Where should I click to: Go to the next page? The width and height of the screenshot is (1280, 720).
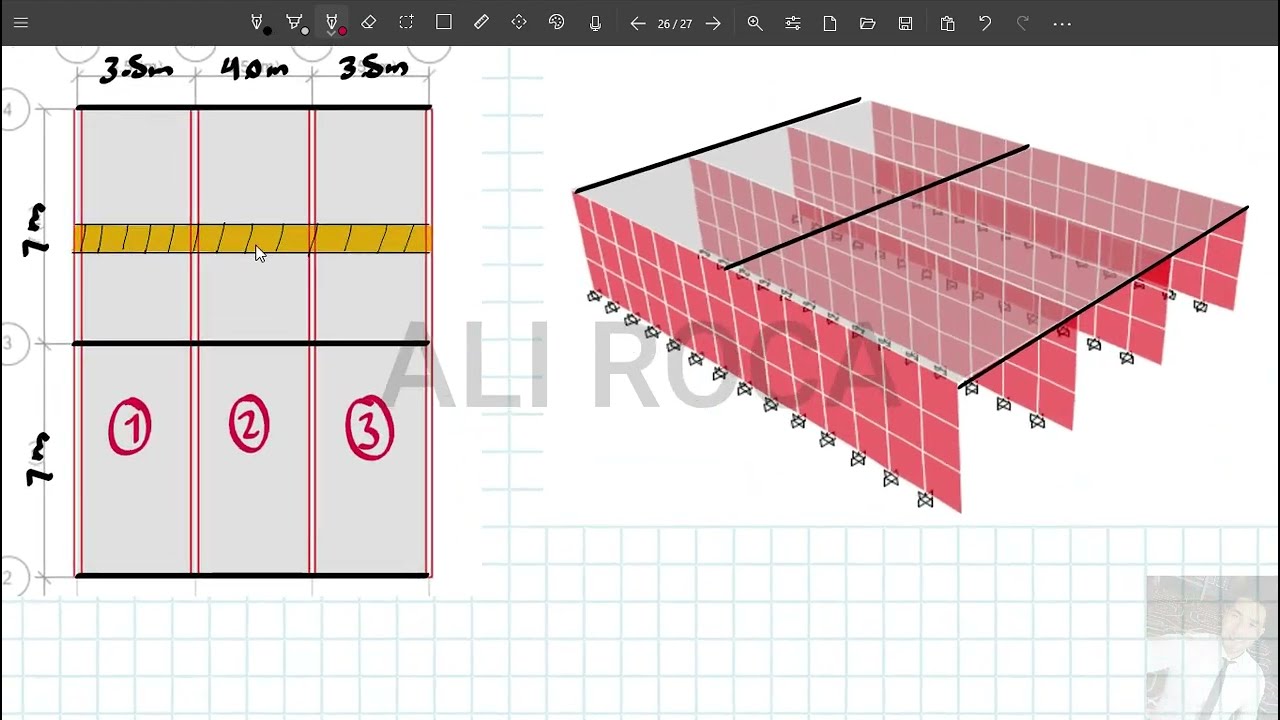(x=713, y=23)
